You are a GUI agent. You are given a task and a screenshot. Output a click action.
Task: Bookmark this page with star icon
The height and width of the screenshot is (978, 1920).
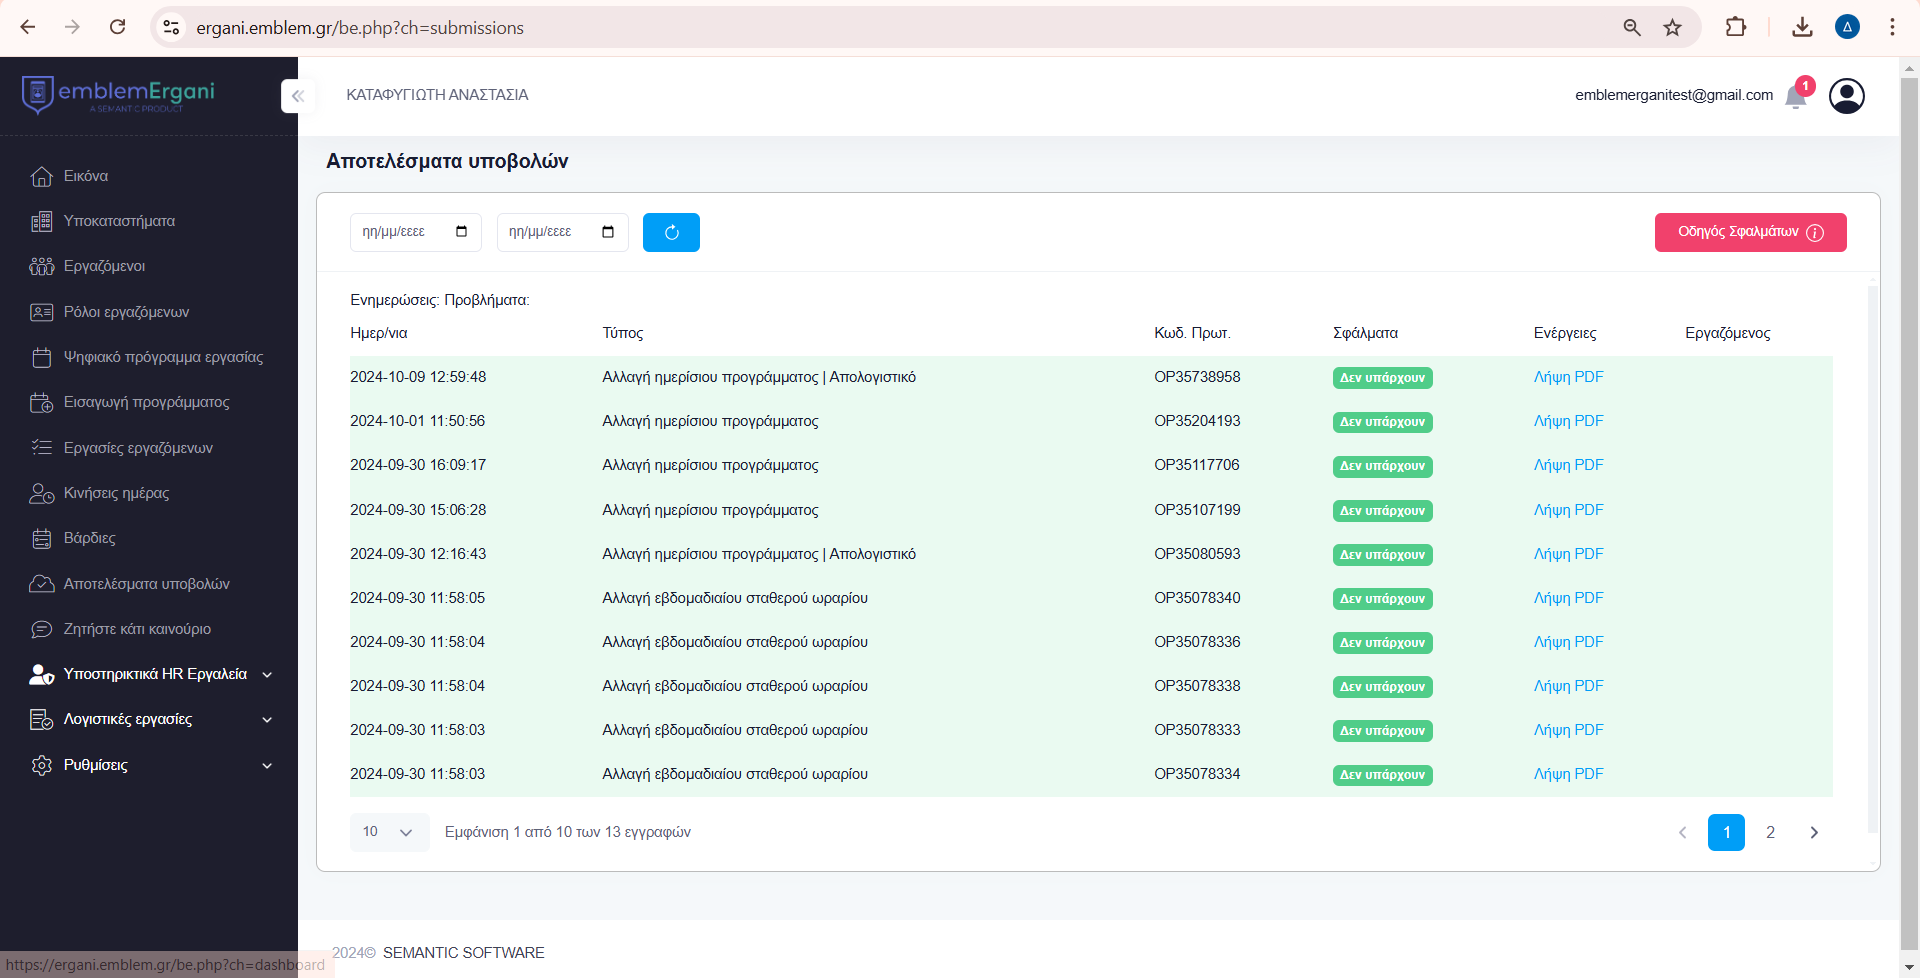click(x=1672, y=27)
